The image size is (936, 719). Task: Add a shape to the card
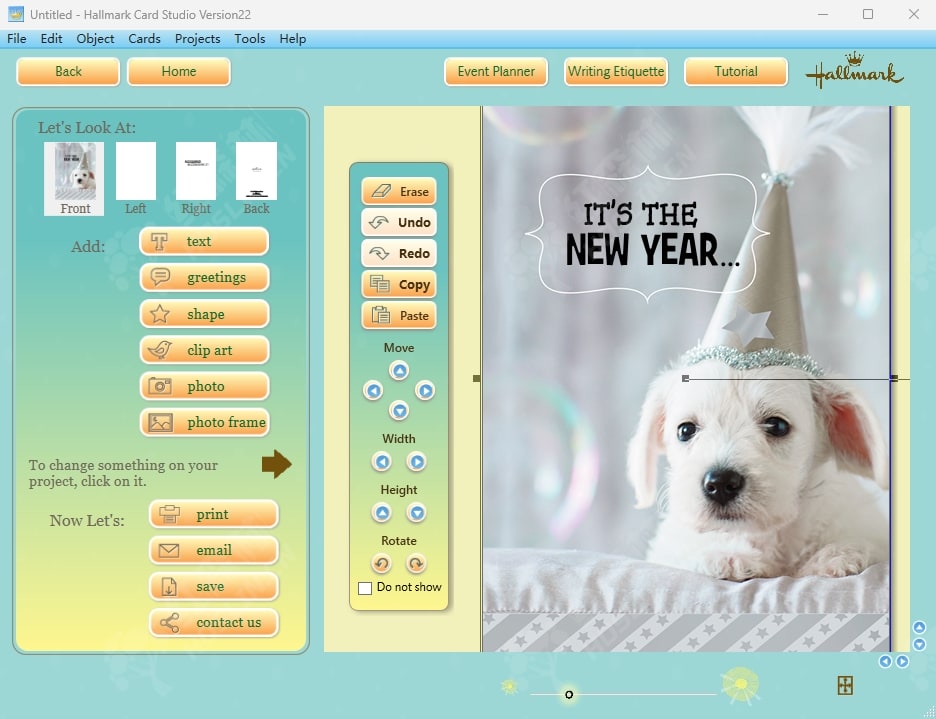click(x=204, y=314)
